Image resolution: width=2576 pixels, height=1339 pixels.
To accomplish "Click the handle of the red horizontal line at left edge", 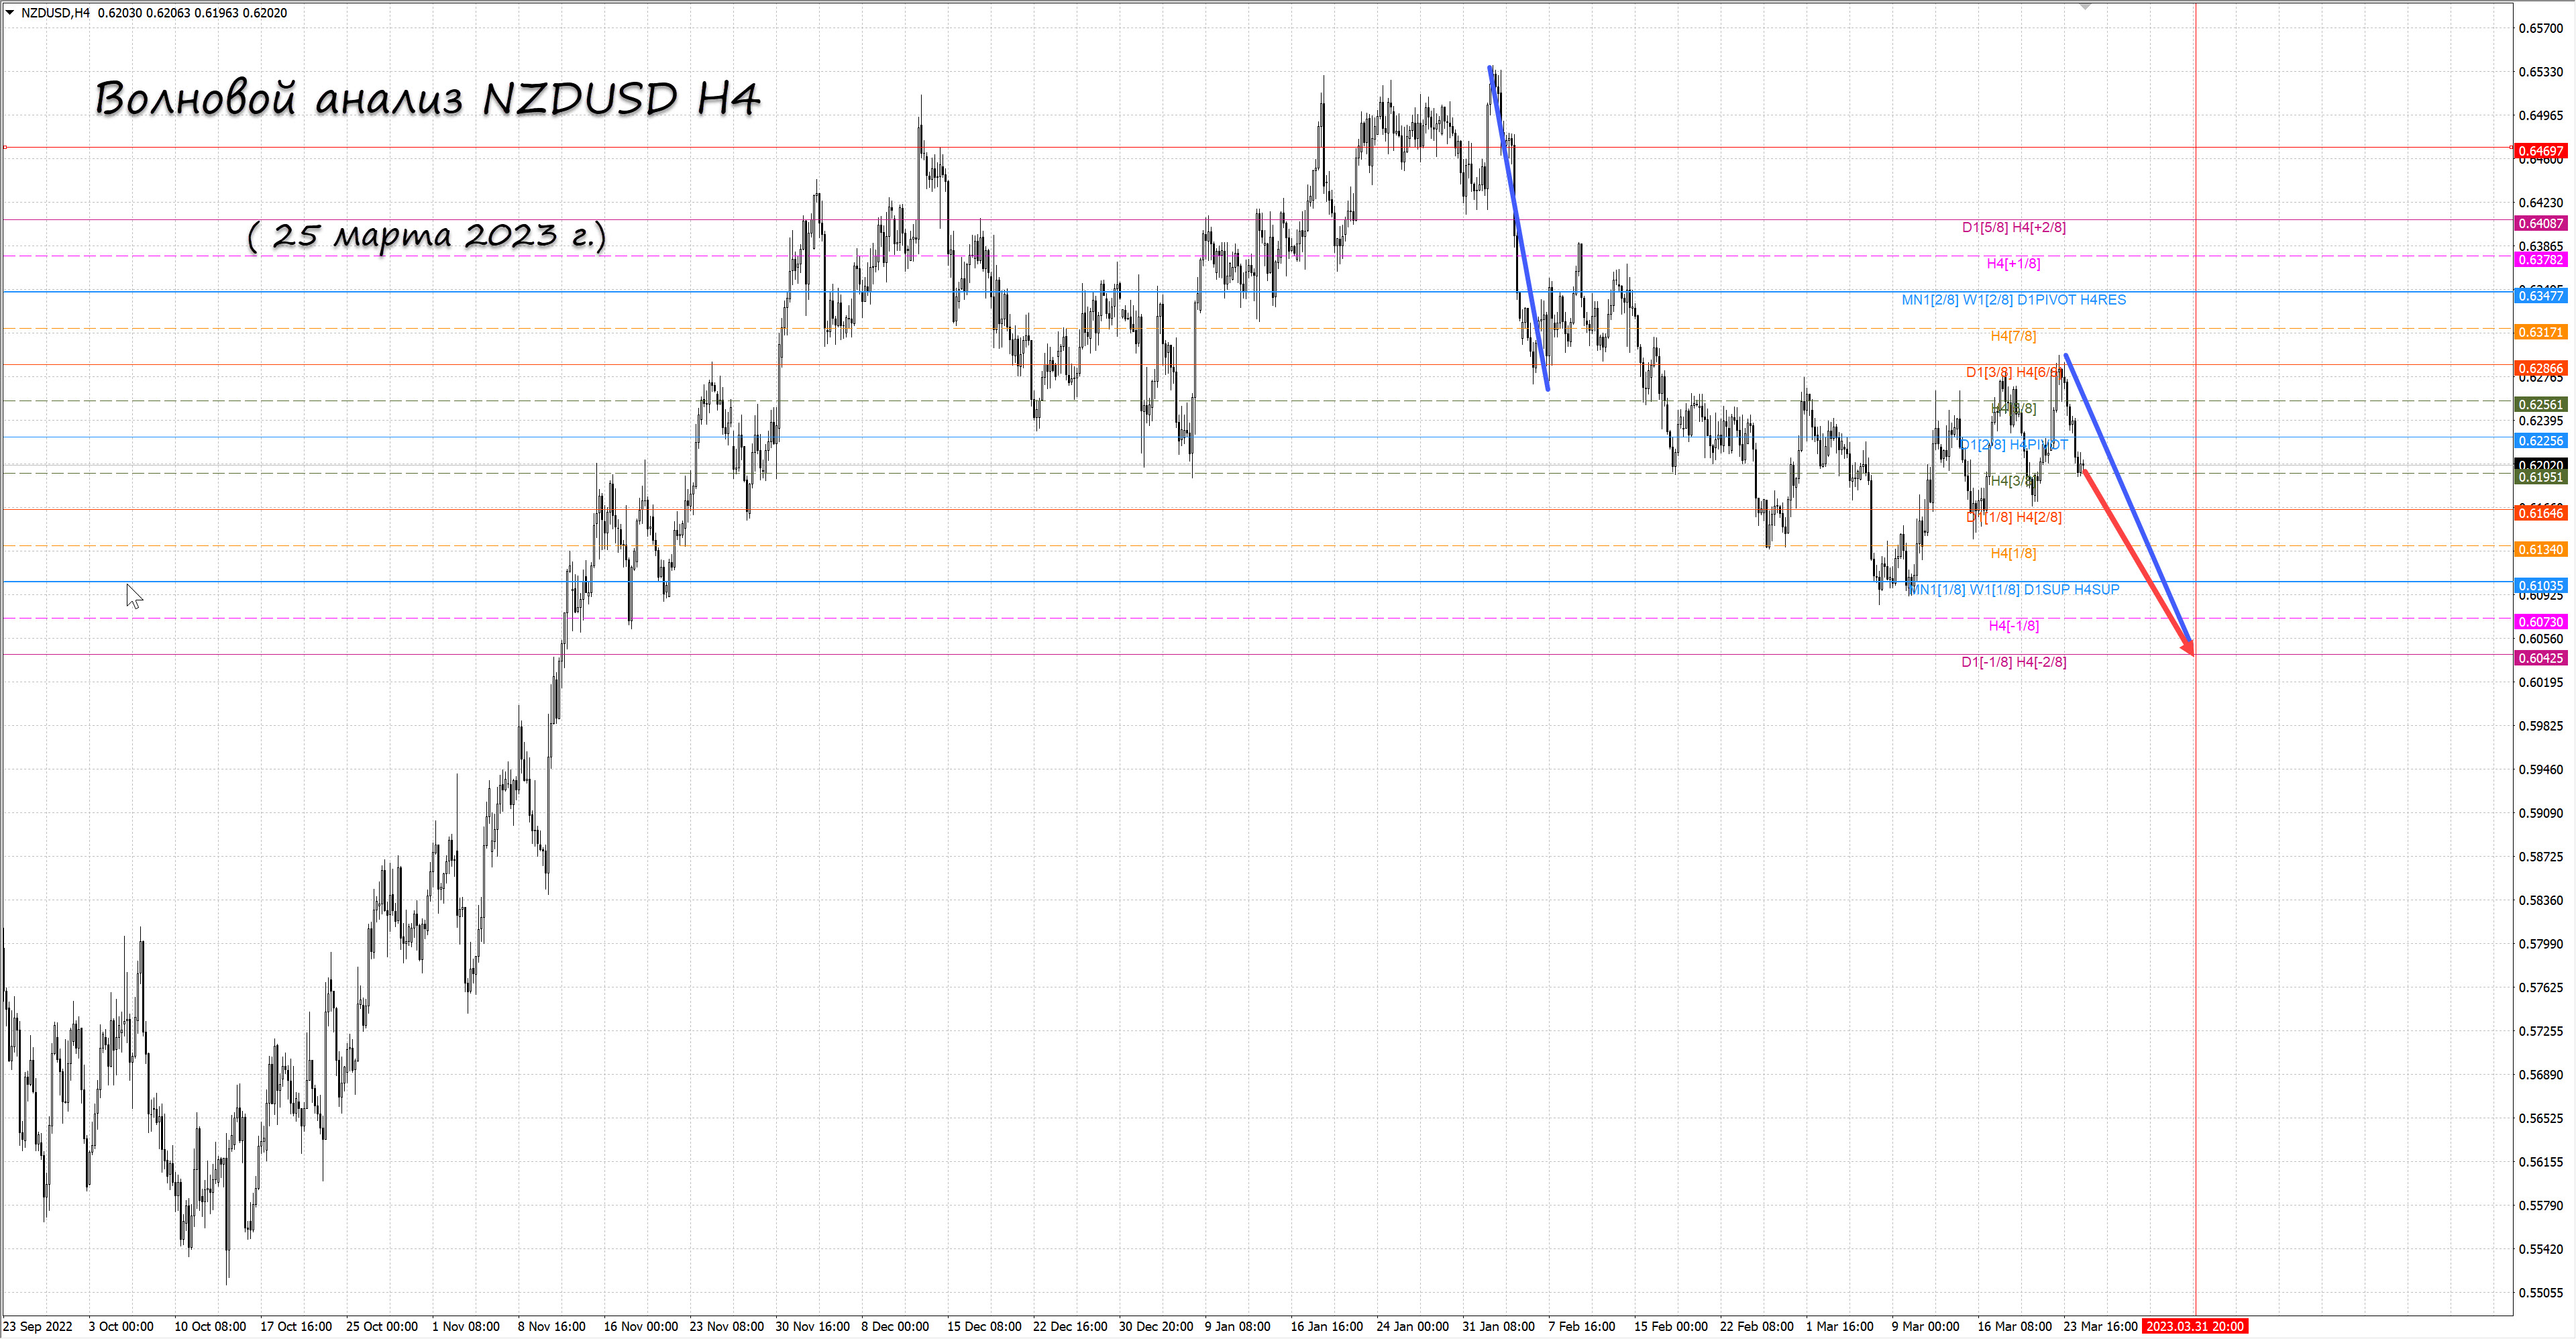I will click(x=5, y=148).
